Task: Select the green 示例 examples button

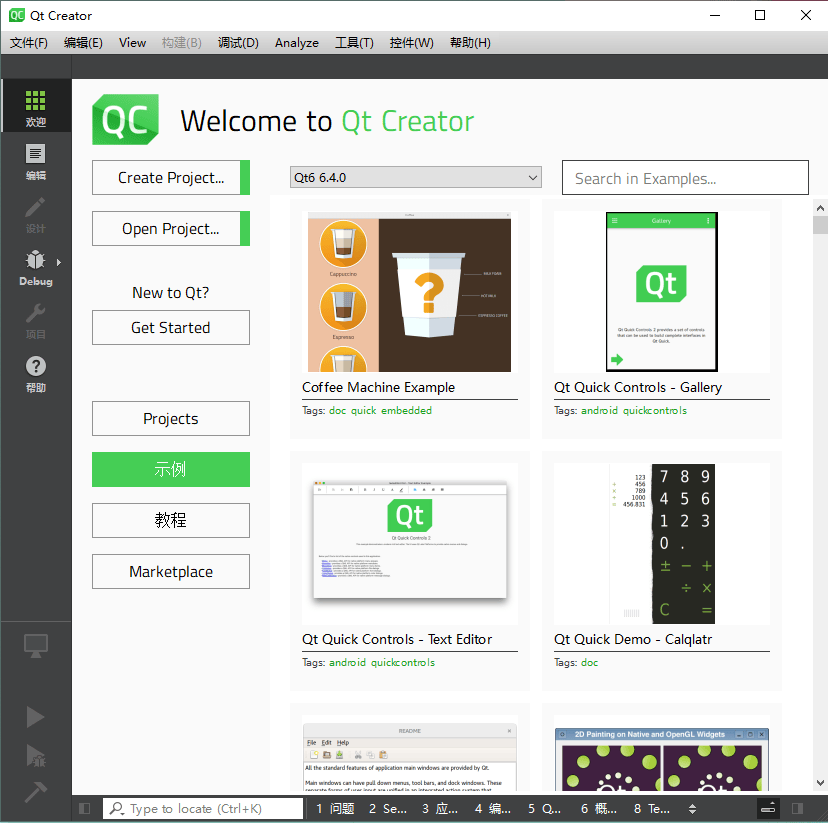Action: 171,469
